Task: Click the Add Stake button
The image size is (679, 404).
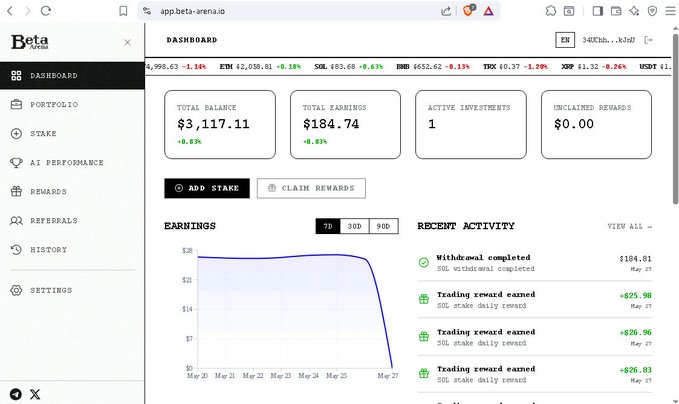Action: tap(207, 188)
